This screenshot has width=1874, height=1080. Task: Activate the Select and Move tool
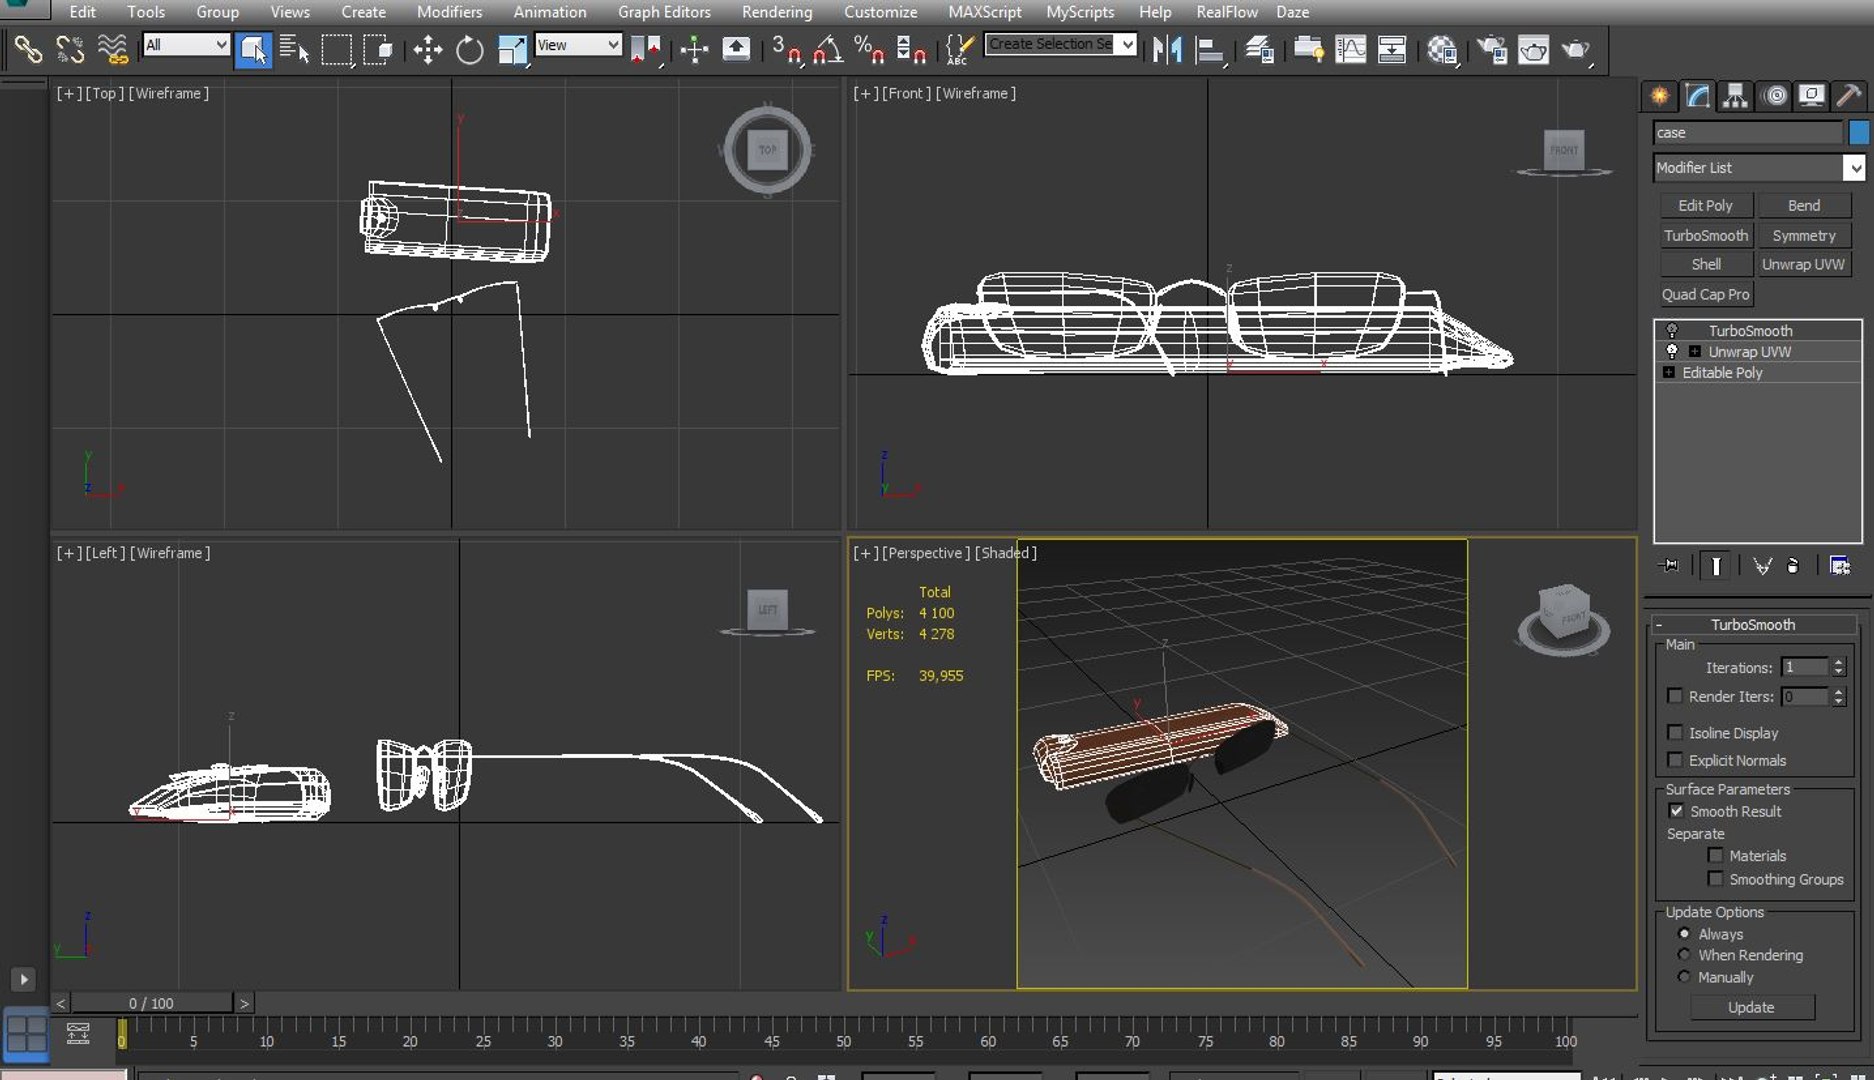[x=428, y=49]
